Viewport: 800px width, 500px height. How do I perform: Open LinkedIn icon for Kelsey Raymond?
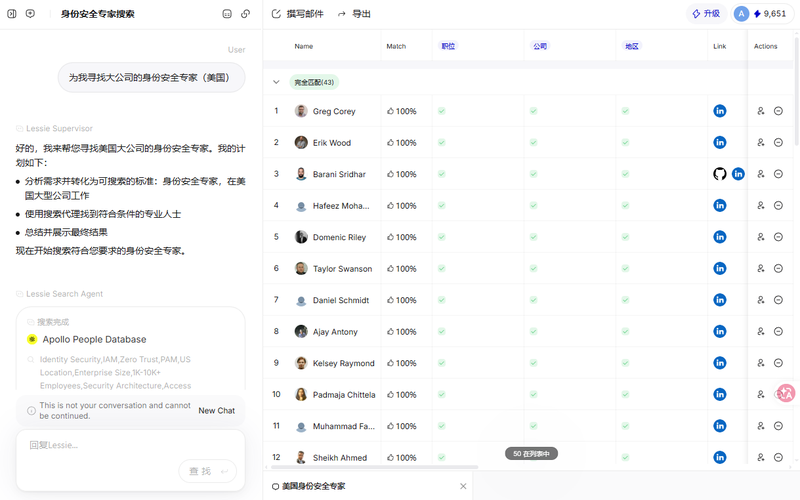tap(719, 363)
